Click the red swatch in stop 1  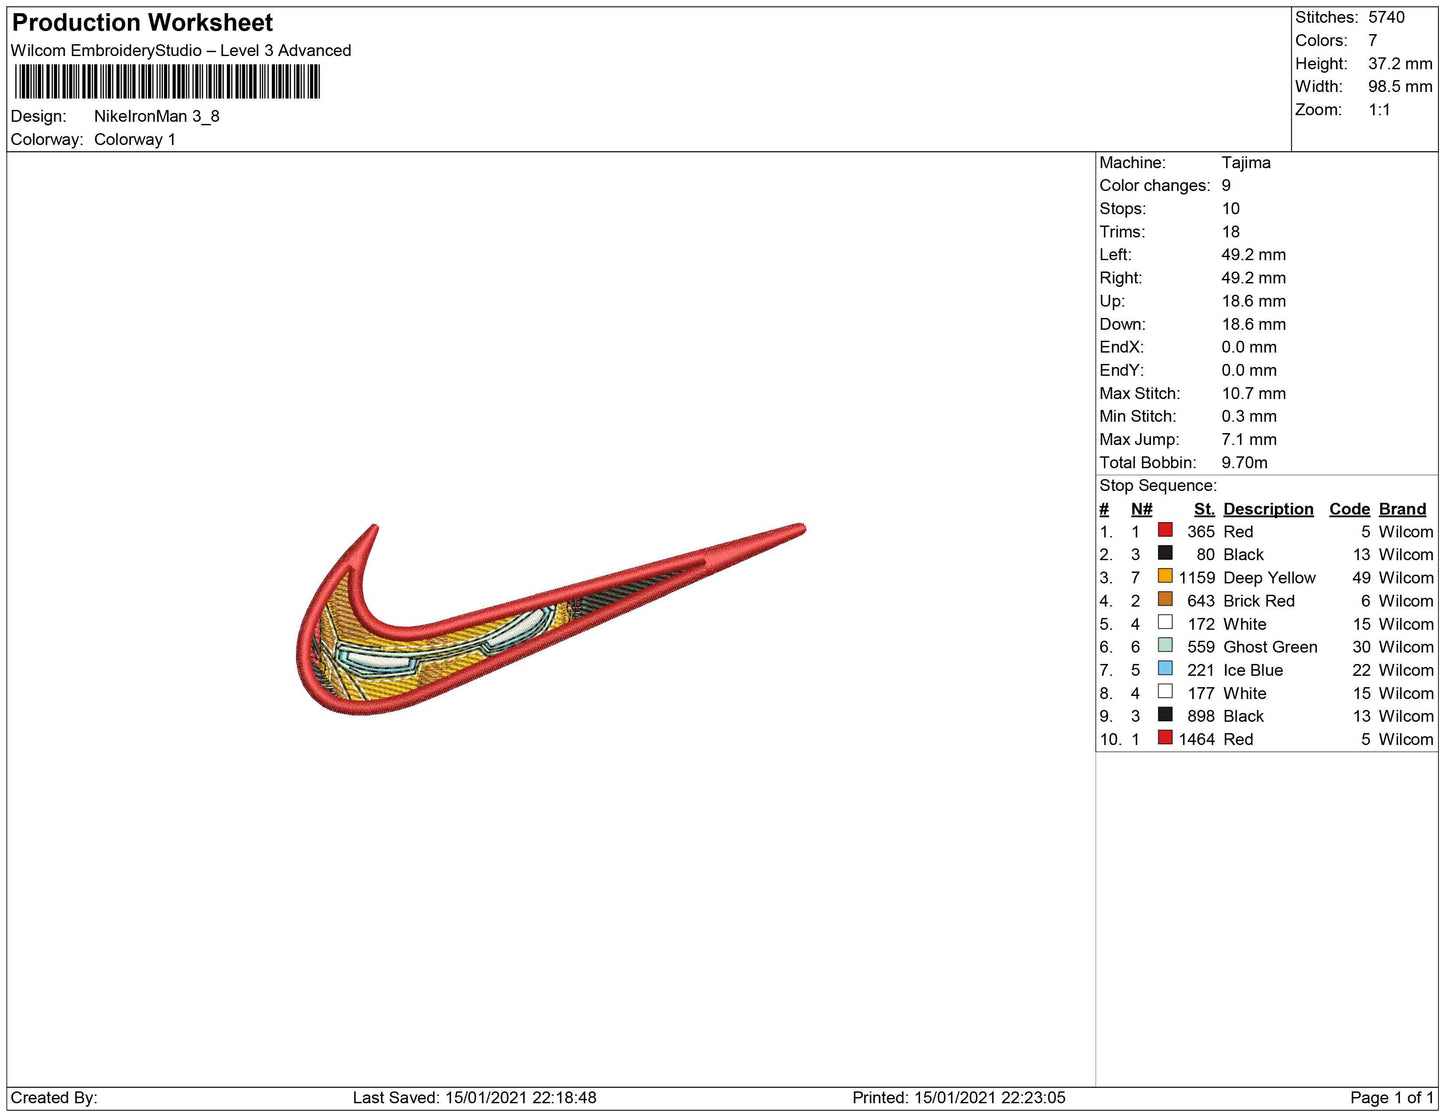tap(1165, 530)
